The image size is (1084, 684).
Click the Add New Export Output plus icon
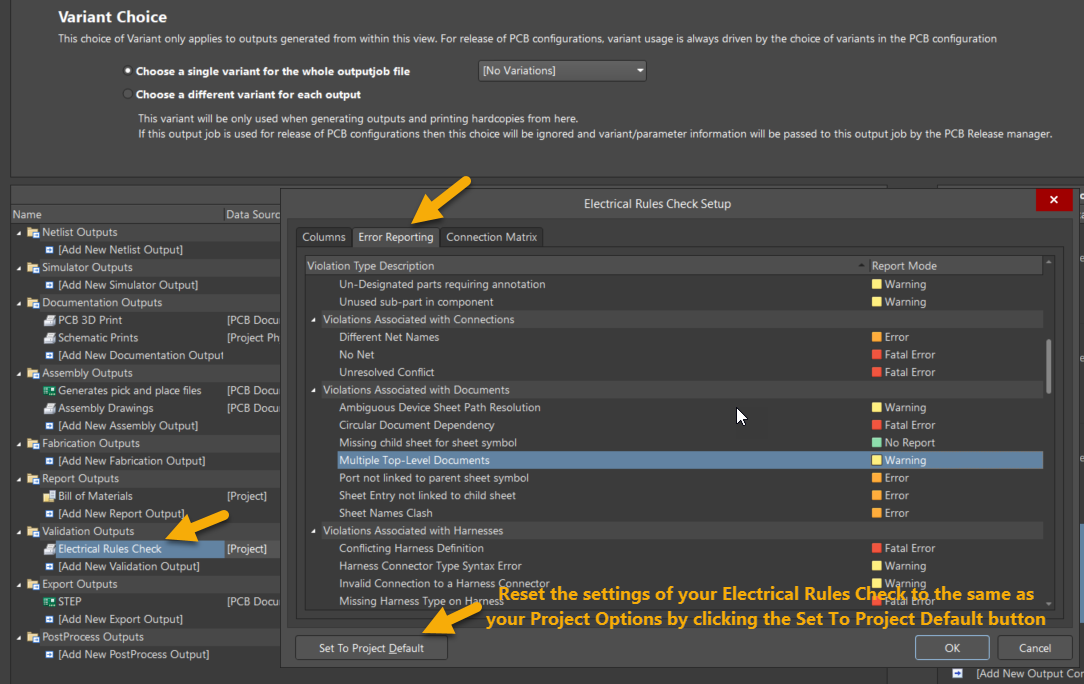tap(49, 619)
